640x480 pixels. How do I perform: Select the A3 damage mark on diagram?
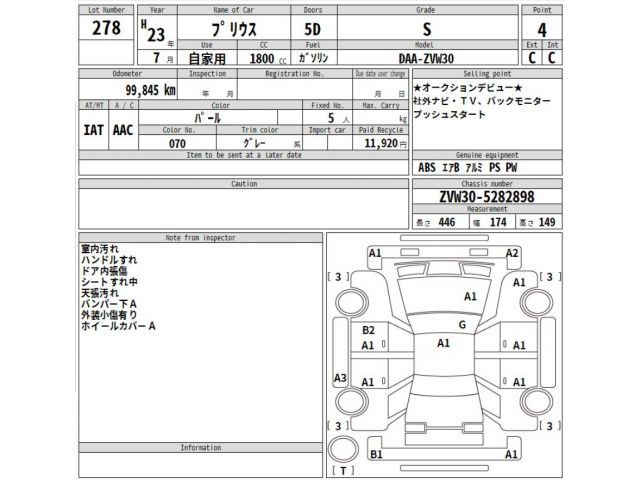(340, 378)
